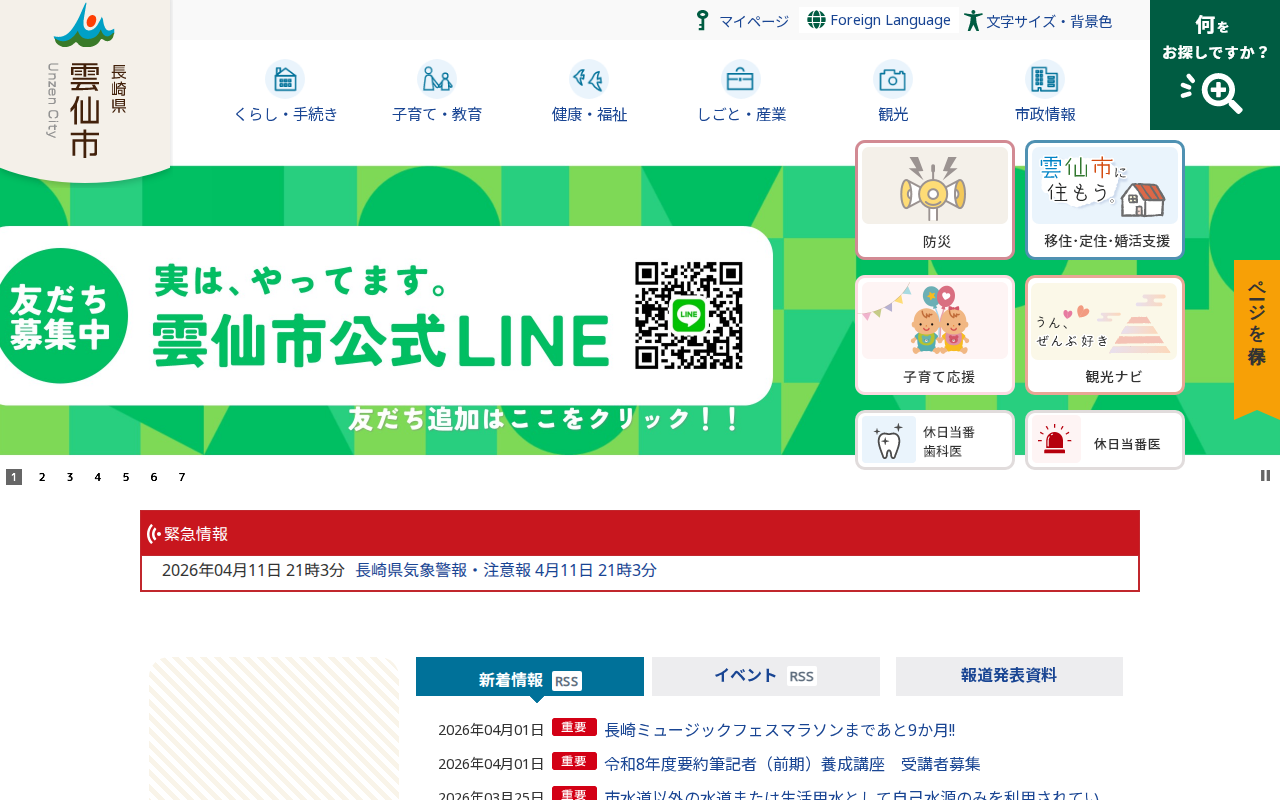Show slide 1 of the banner carousel

[x=14, y=477]
